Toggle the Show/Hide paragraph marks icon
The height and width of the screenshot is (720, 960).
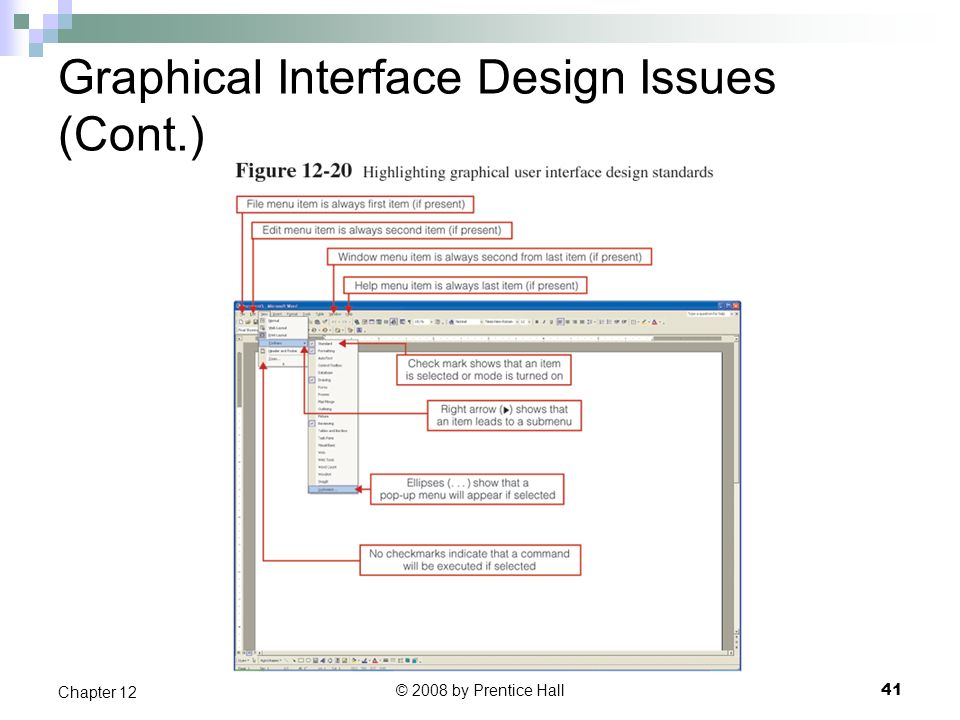coord(409,321)
